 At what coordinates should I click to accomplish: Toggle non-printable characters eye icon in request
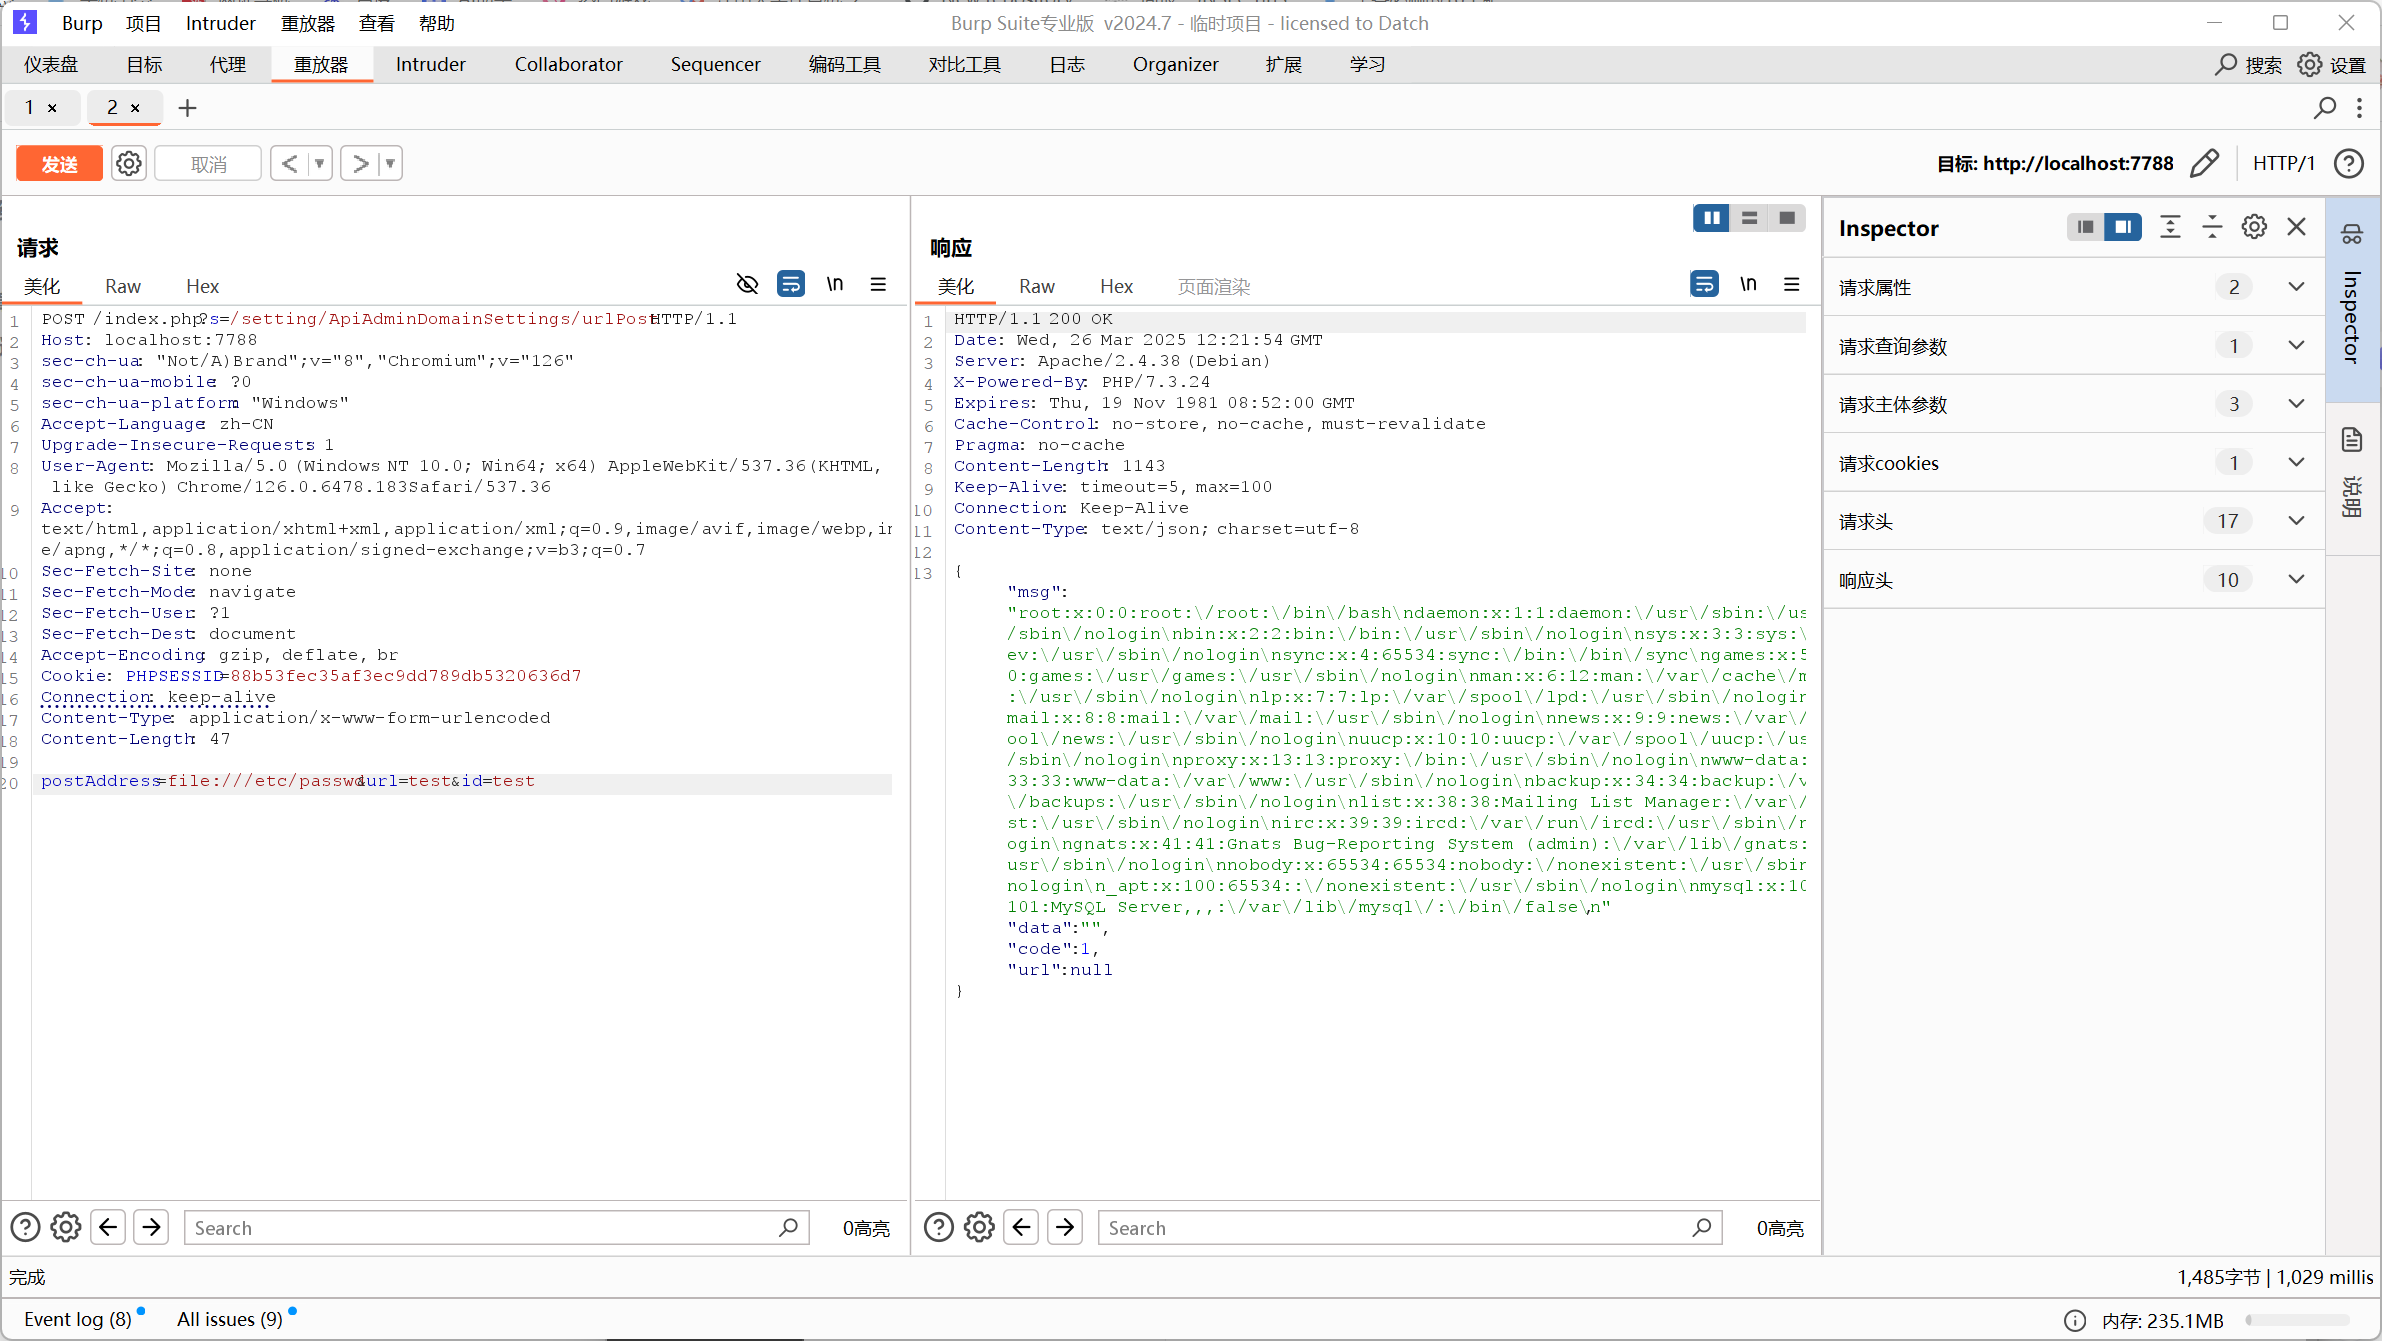(747, 285)
